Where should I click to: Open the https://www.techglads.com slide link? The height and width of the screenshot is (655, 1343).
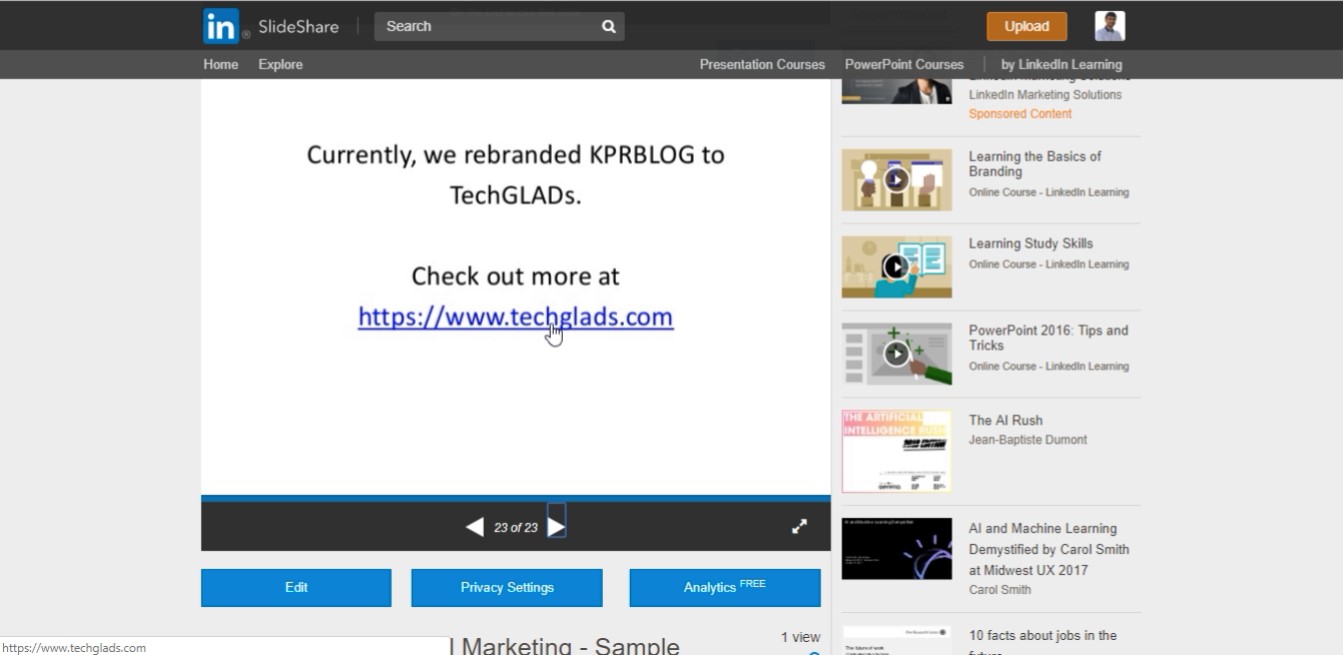516,317
